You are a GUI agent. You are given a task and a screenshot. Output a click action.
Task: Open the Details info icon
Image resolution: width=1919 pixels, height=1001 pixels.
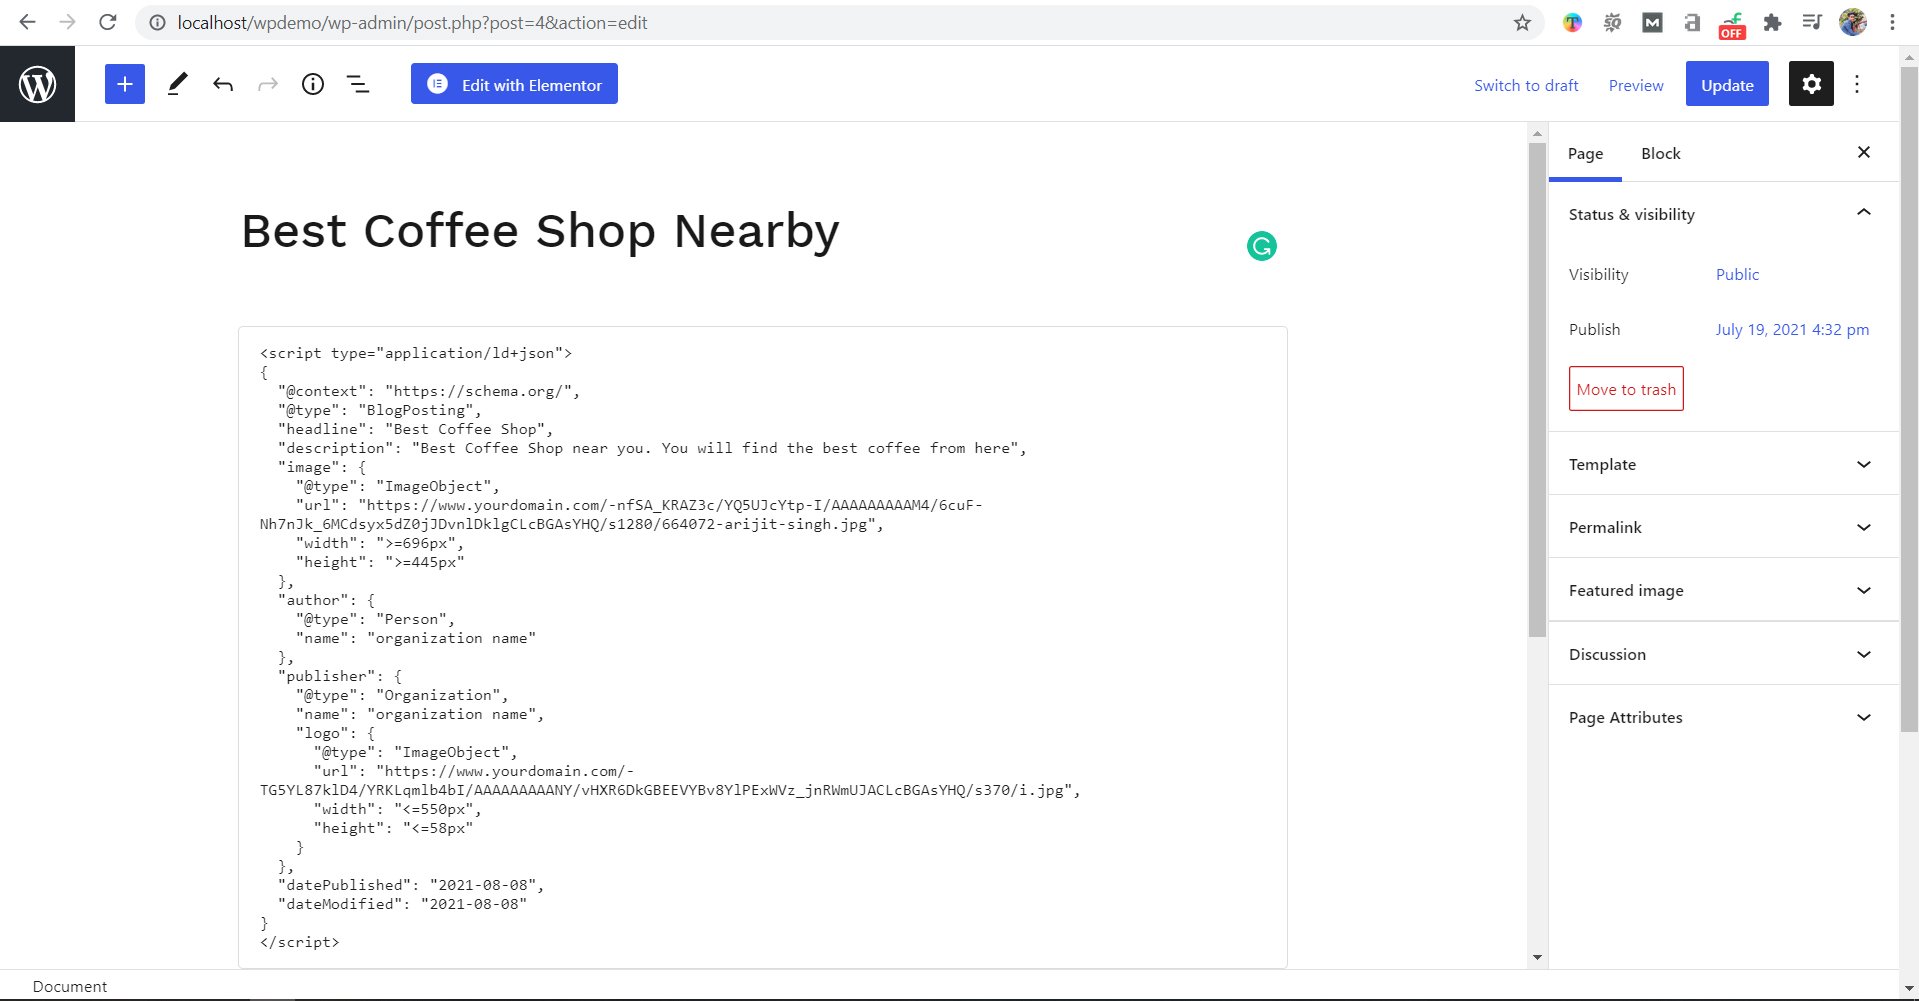pyautogui.click(x=313, y=84)
